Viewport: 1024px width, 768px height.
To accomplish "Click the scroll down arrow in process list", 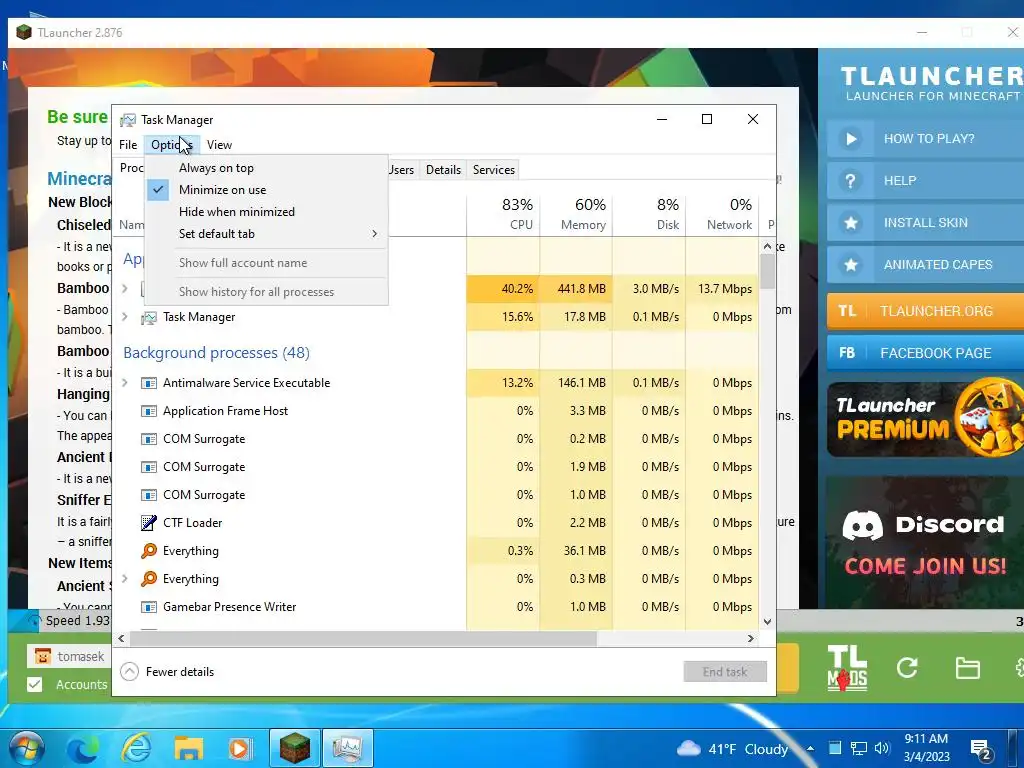I will point(767,622).
